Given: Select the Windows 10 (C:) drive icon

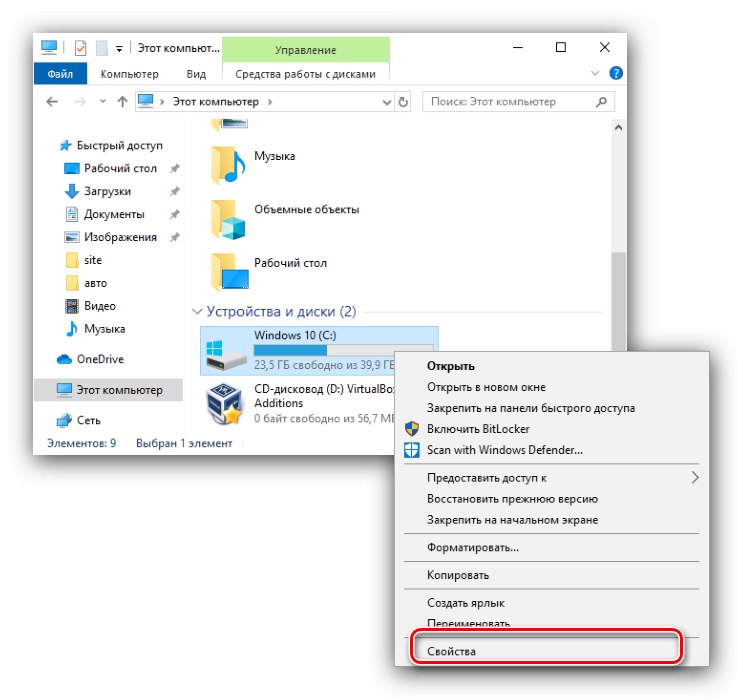Looking at the screenshot, I should (227, 354).
